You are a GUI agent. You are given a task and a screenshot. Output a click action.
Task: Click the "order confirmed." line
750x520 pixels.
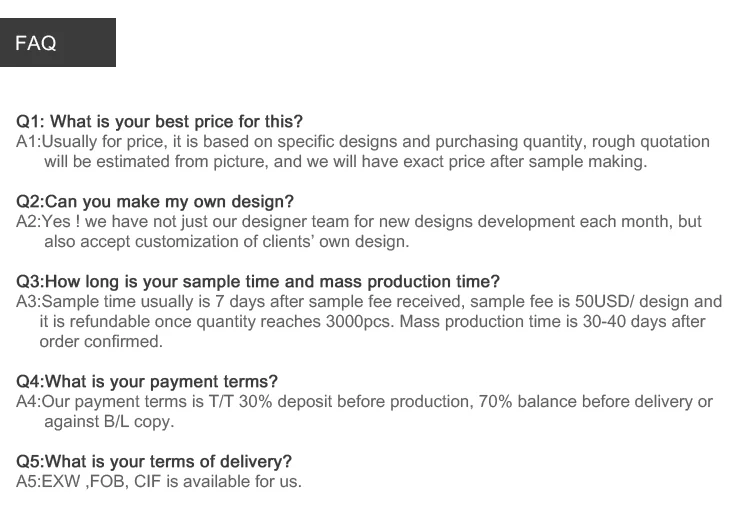click(x=100, y=341)
